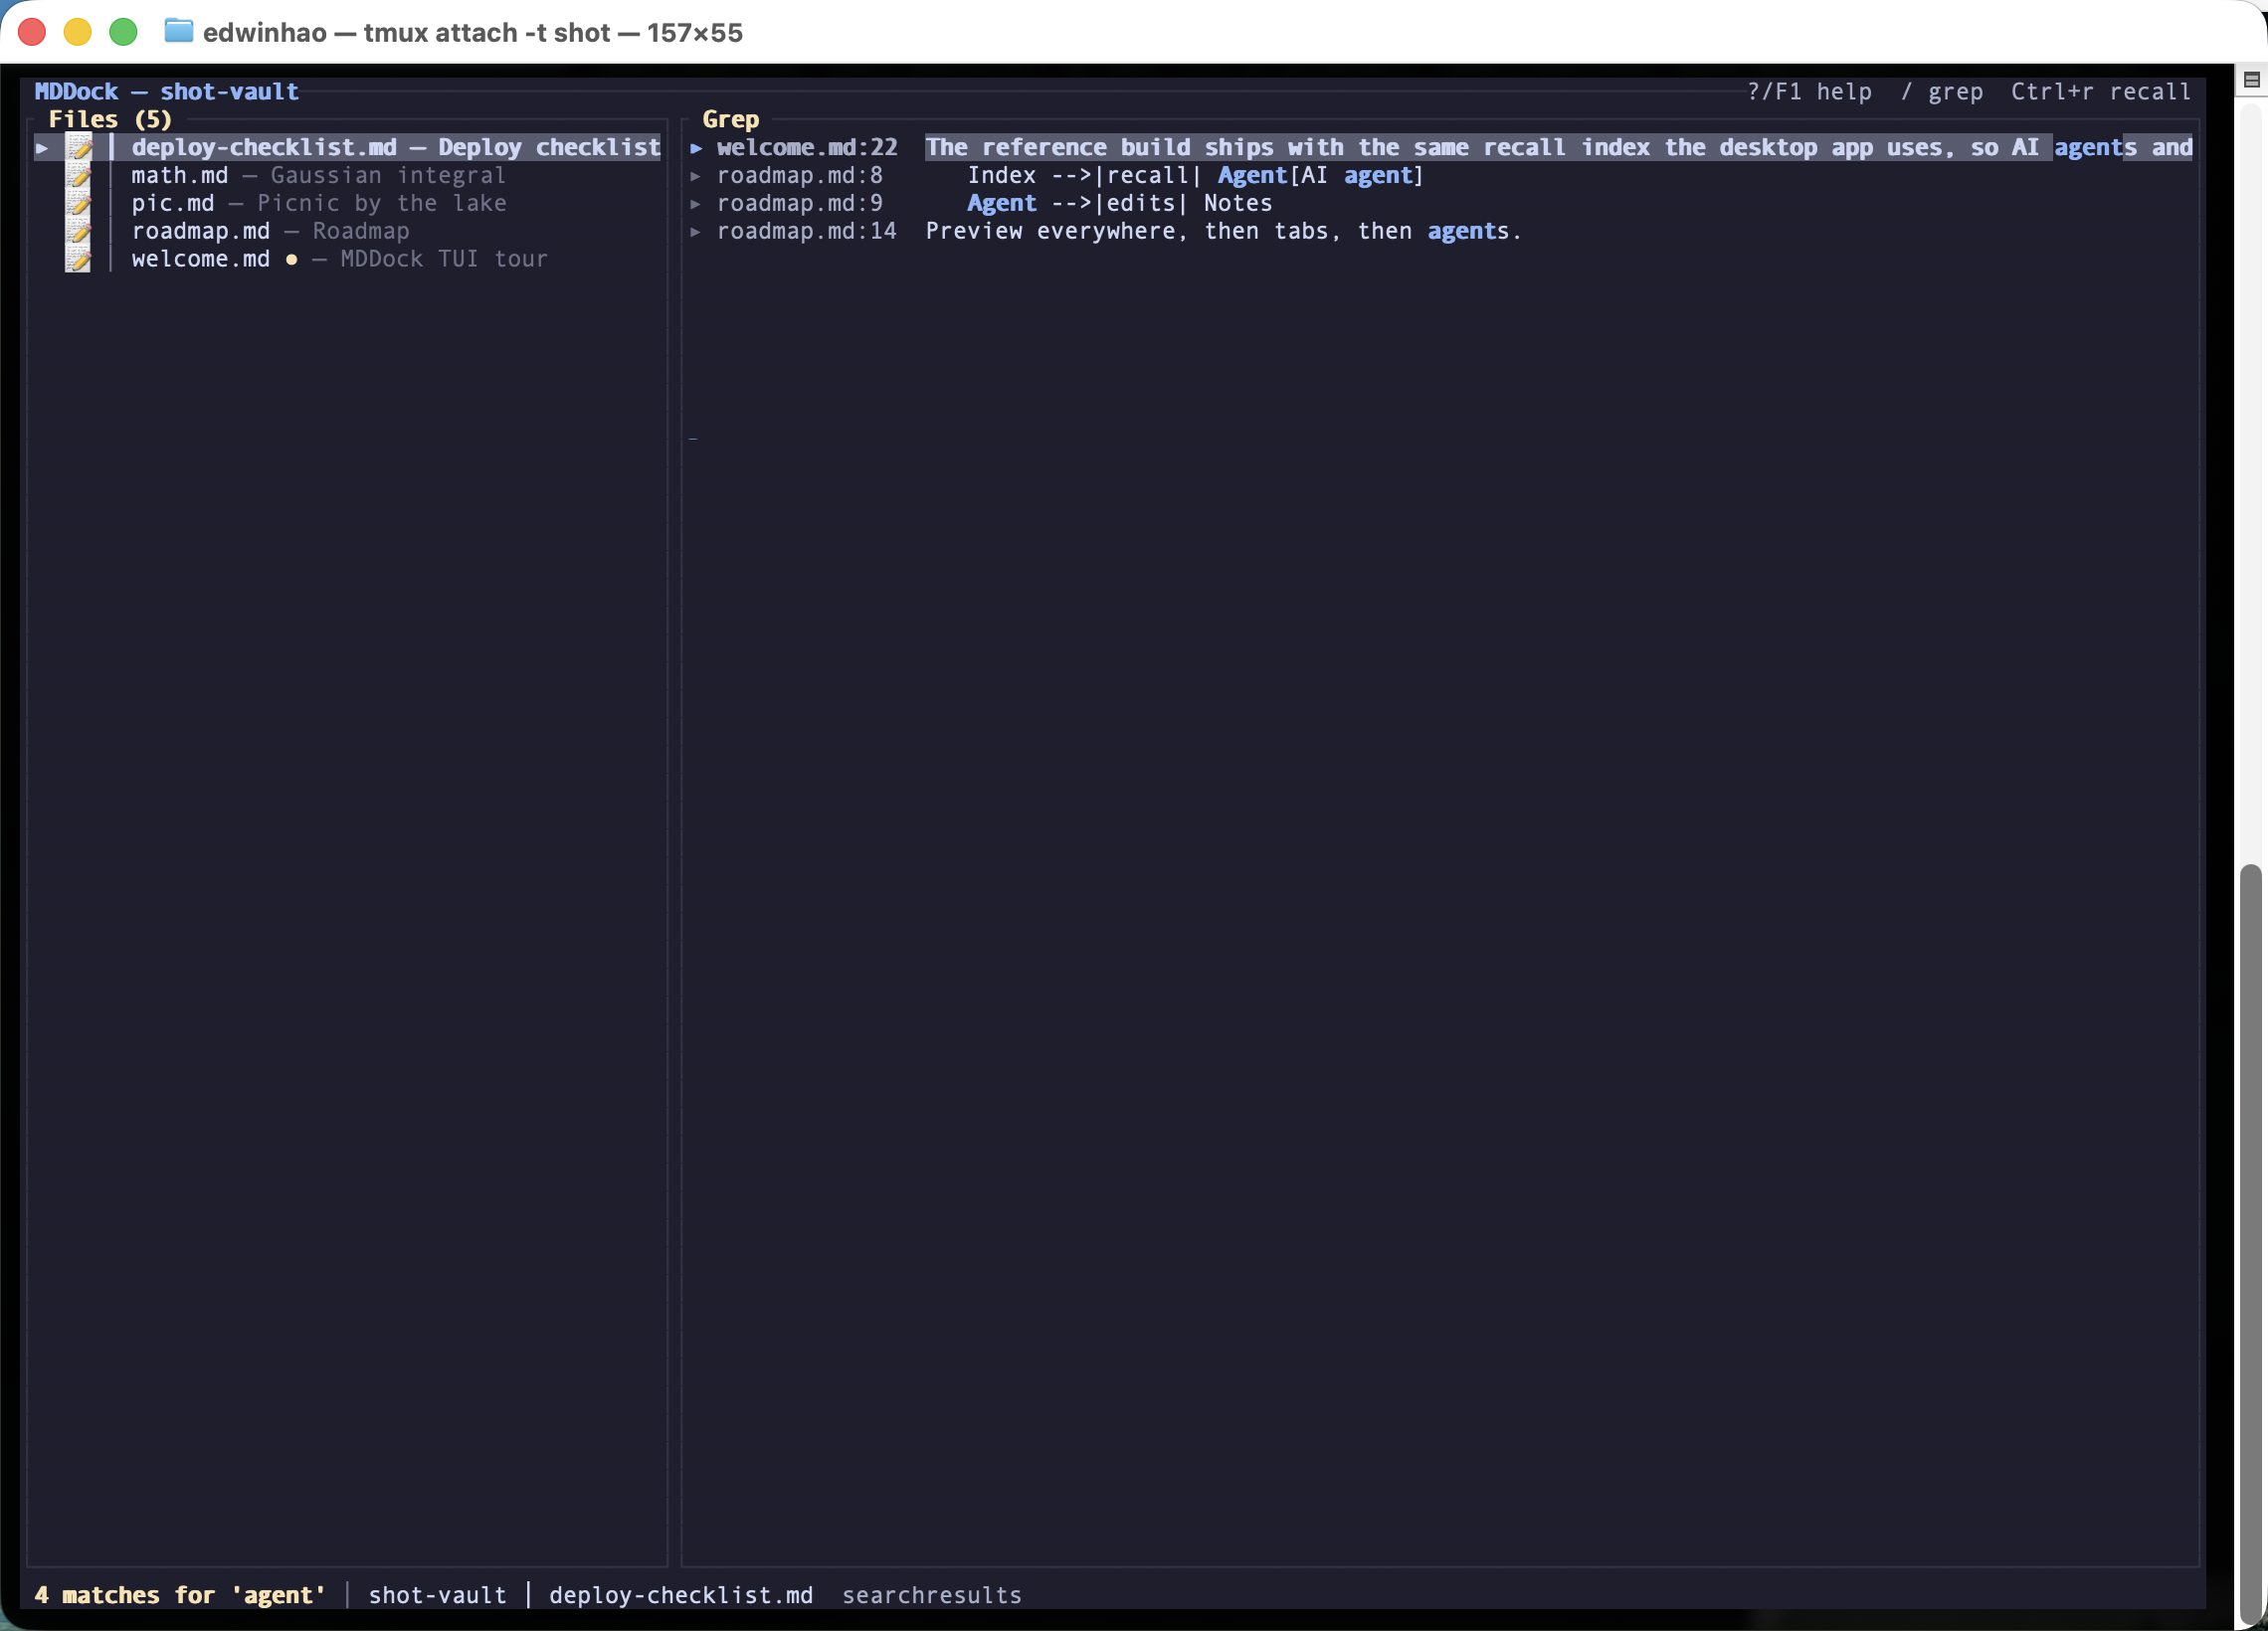Select the Files (5) panel header
2268x1631 pixels.
click(x=110, y=120)
